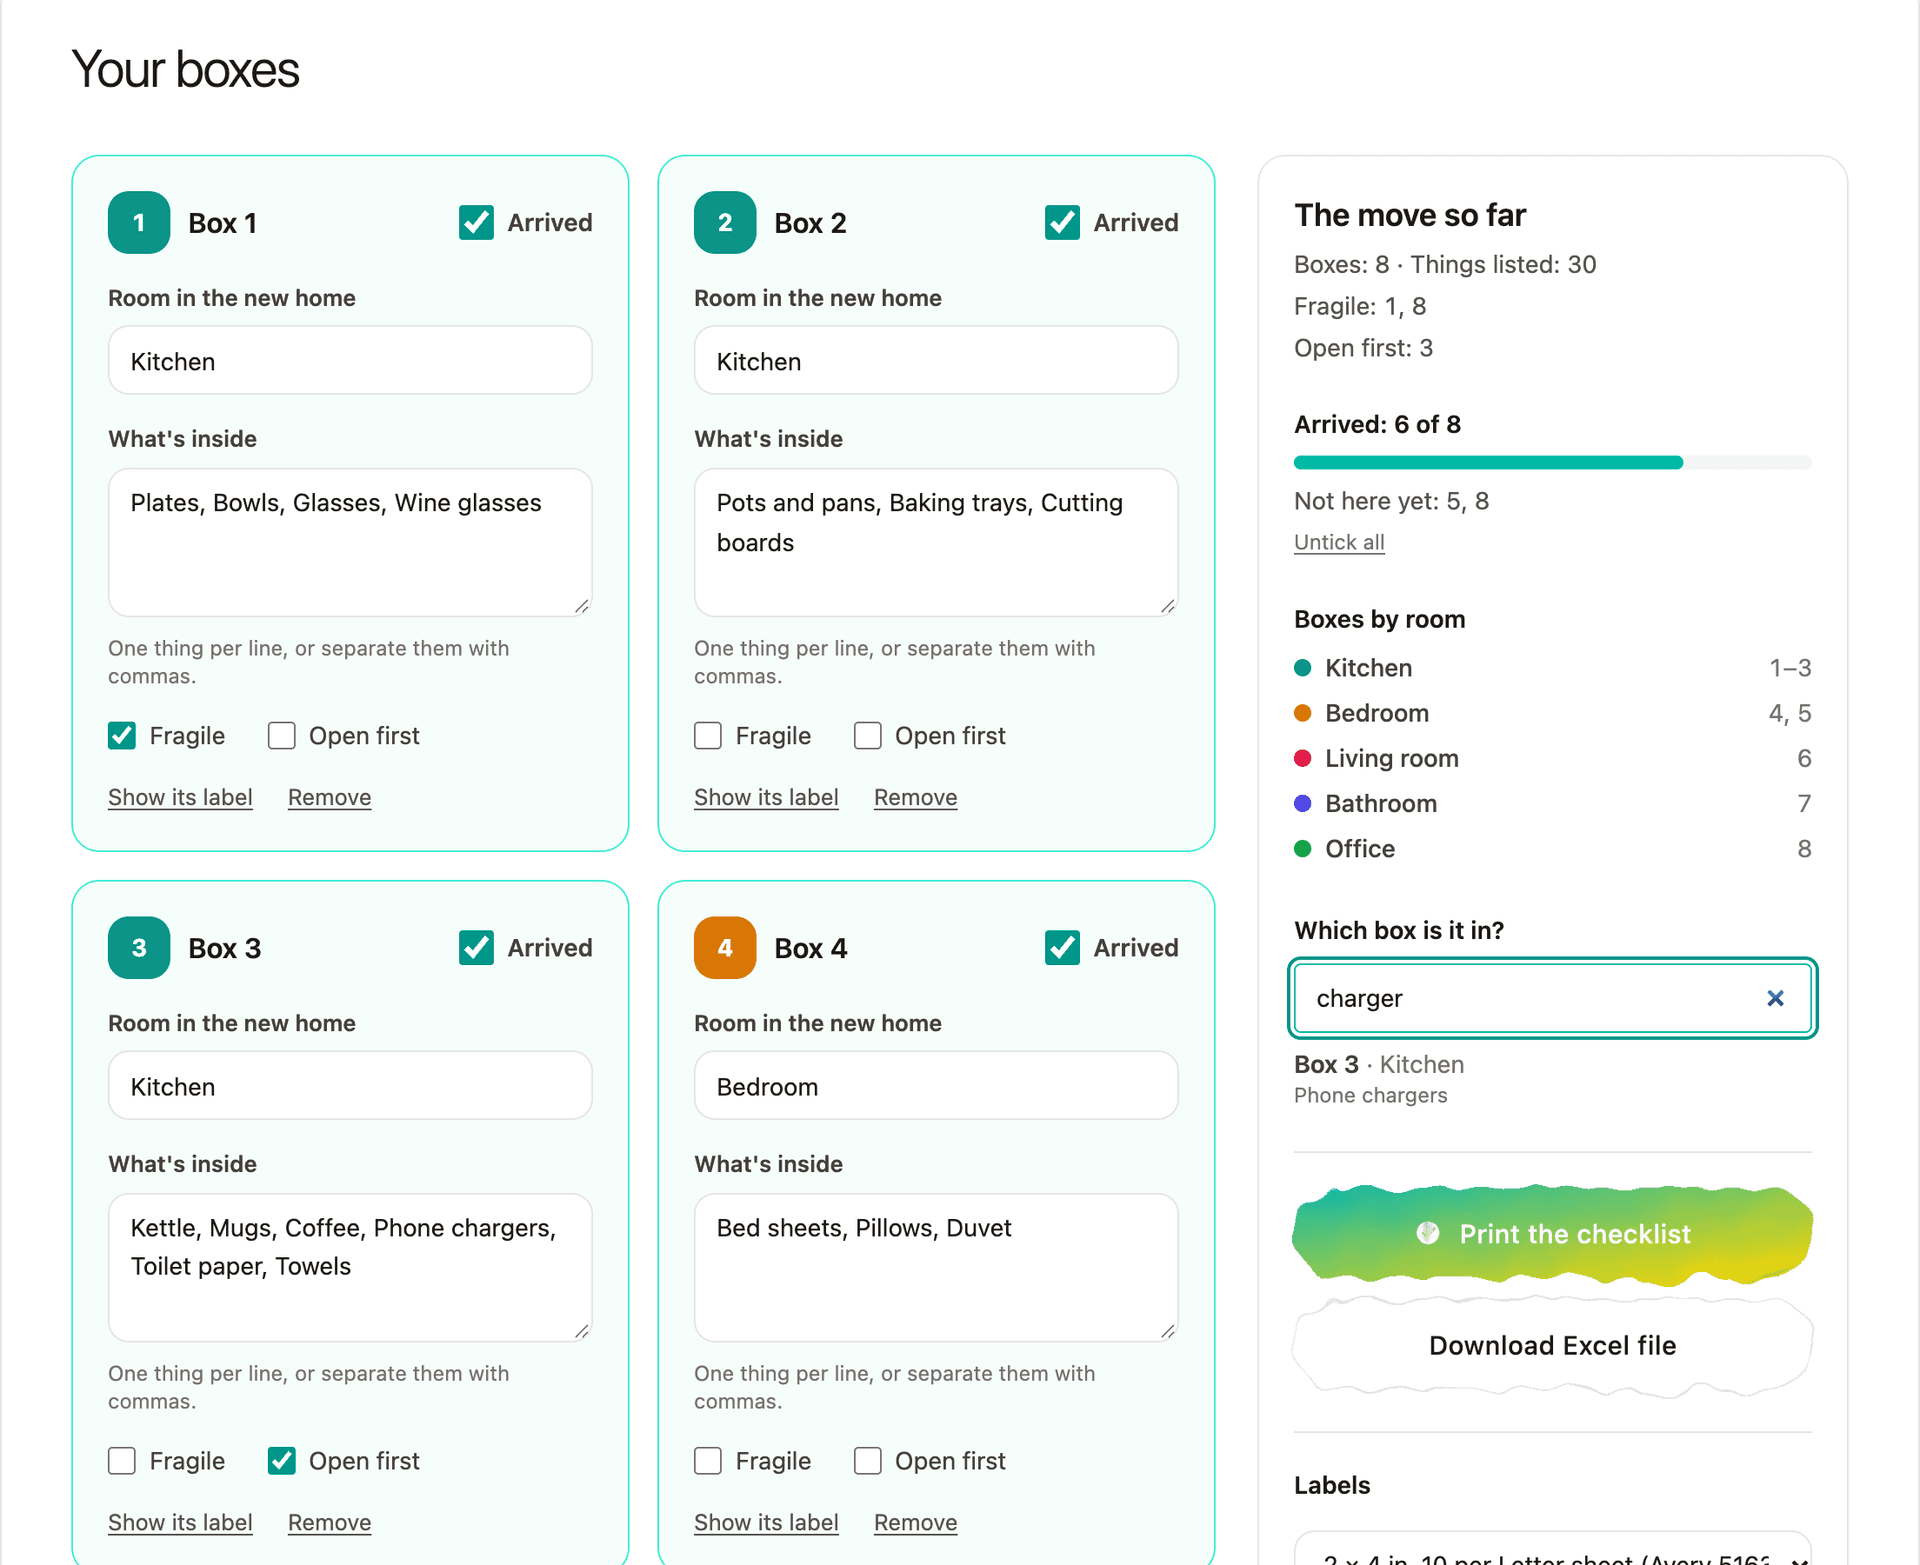Uncheck Arrived for Box 1
The image size is (1920, 1565).
point(476,222)
